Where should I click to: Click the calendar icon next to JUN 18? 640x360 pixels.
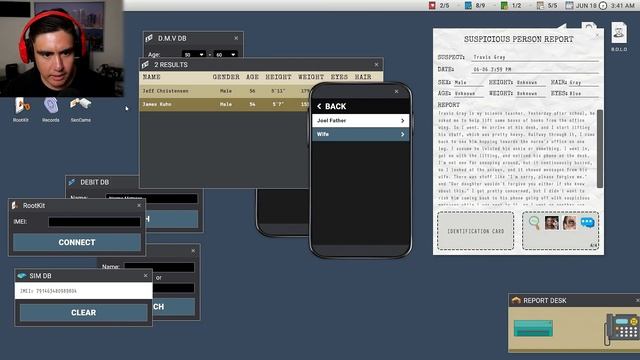[569, 5]
